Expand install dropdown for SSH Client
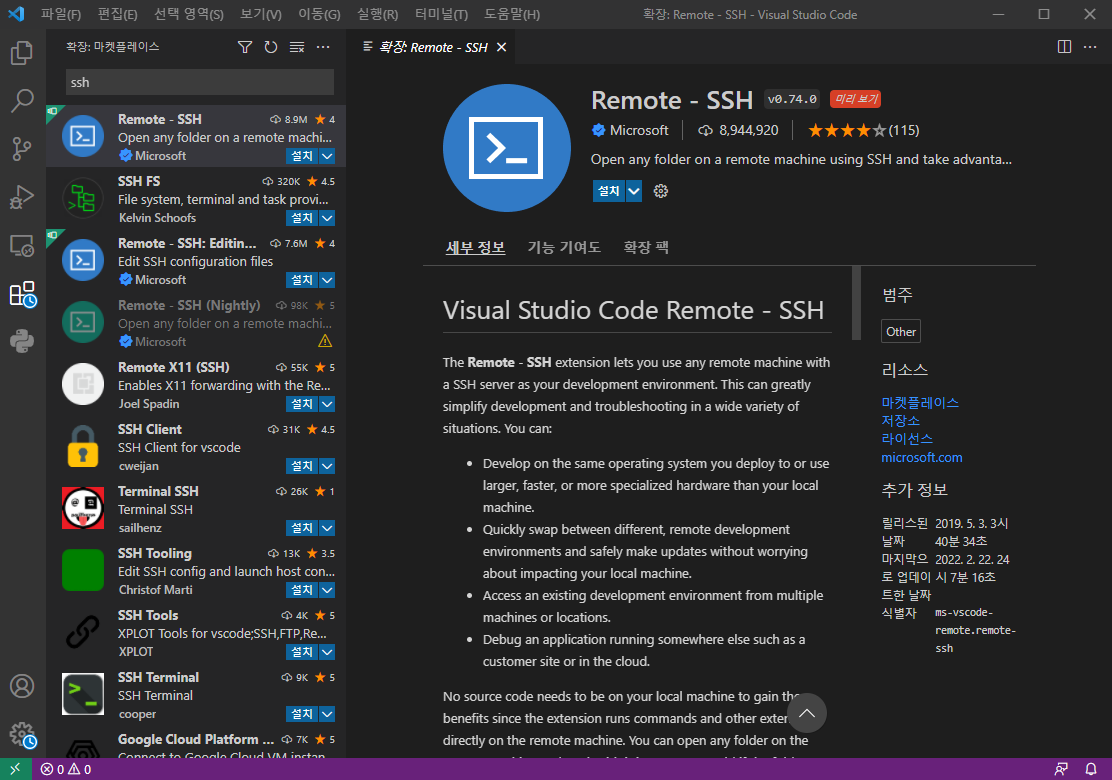 (327, 466)
